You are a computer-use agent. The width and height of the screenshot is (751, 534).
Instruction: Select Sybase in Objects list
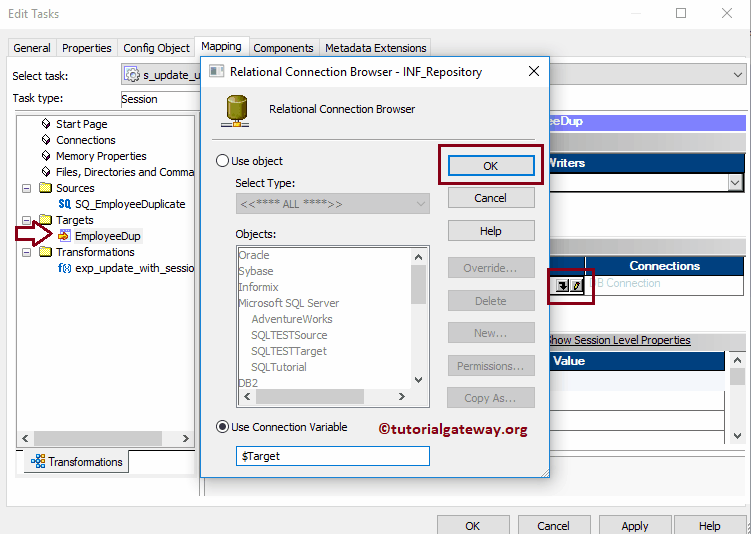pos(256,271)
